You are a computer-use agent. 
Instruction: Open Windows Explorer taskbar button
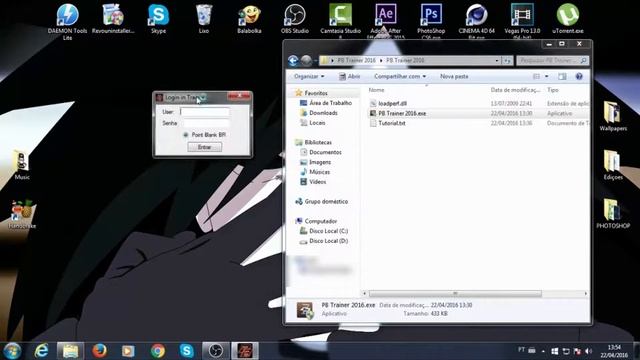(x=70, y=351)
